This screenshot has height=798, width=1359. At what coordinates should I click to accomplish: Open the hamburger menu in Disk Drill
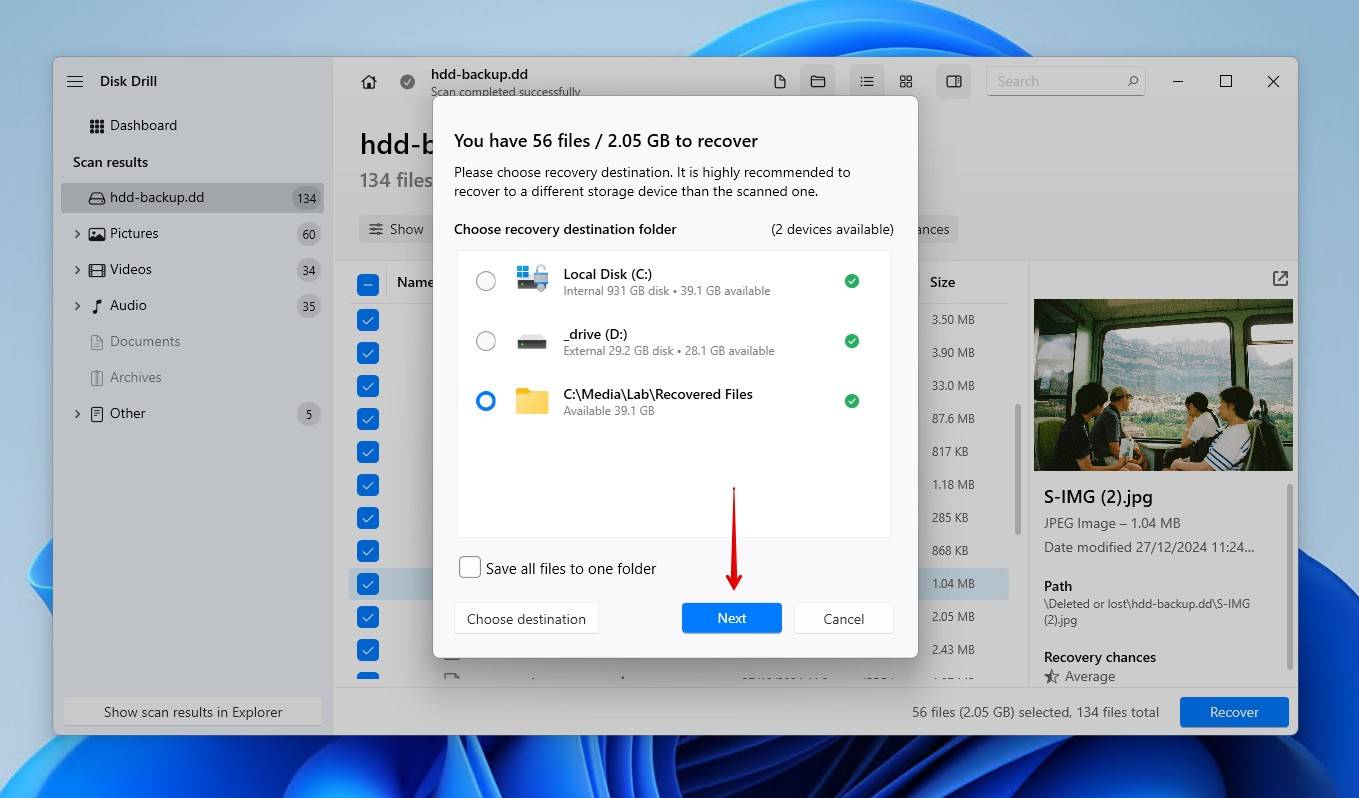click(x=75, y=81)
